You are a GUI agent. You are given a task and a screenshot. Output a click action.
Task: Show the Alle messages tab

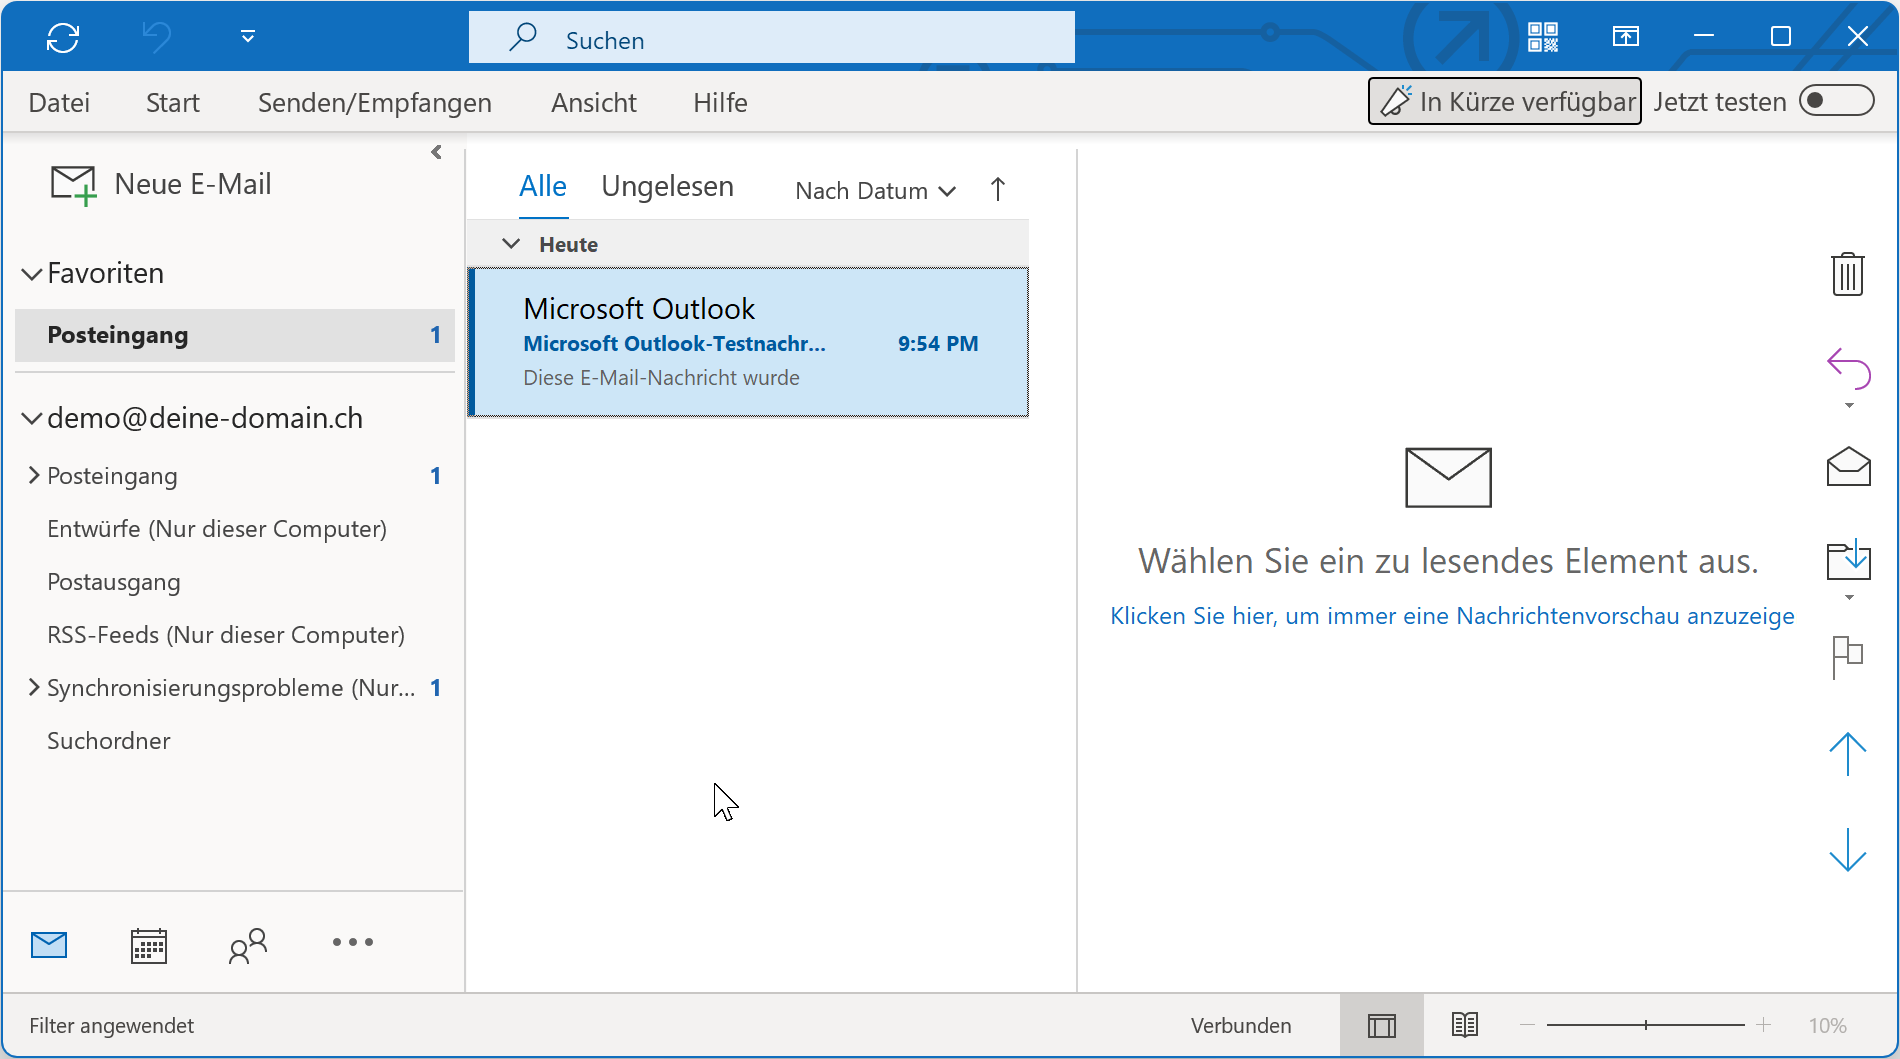[543, 187]
